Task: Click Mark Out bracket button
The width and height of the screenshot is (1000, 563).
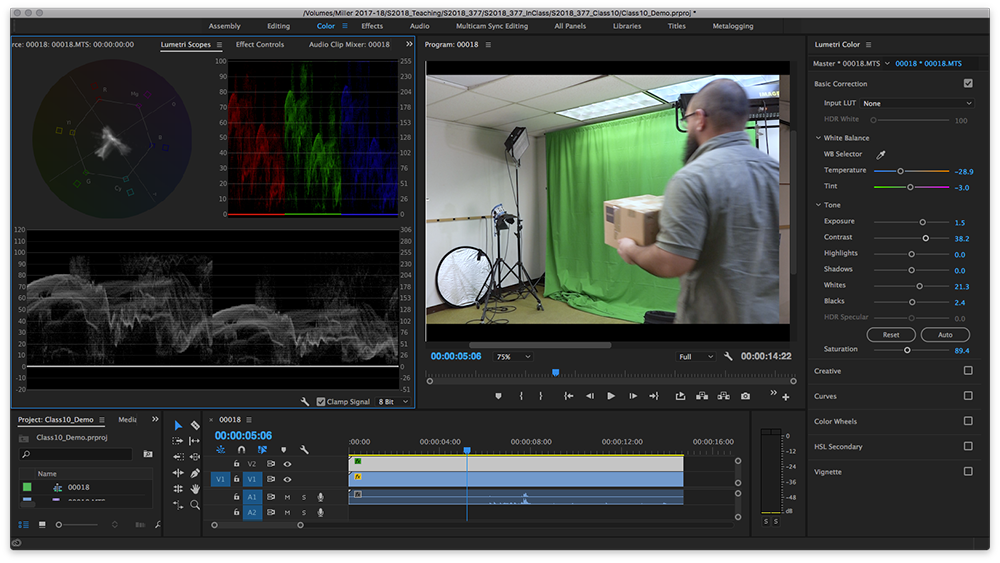Action: [x=541, y=396]
